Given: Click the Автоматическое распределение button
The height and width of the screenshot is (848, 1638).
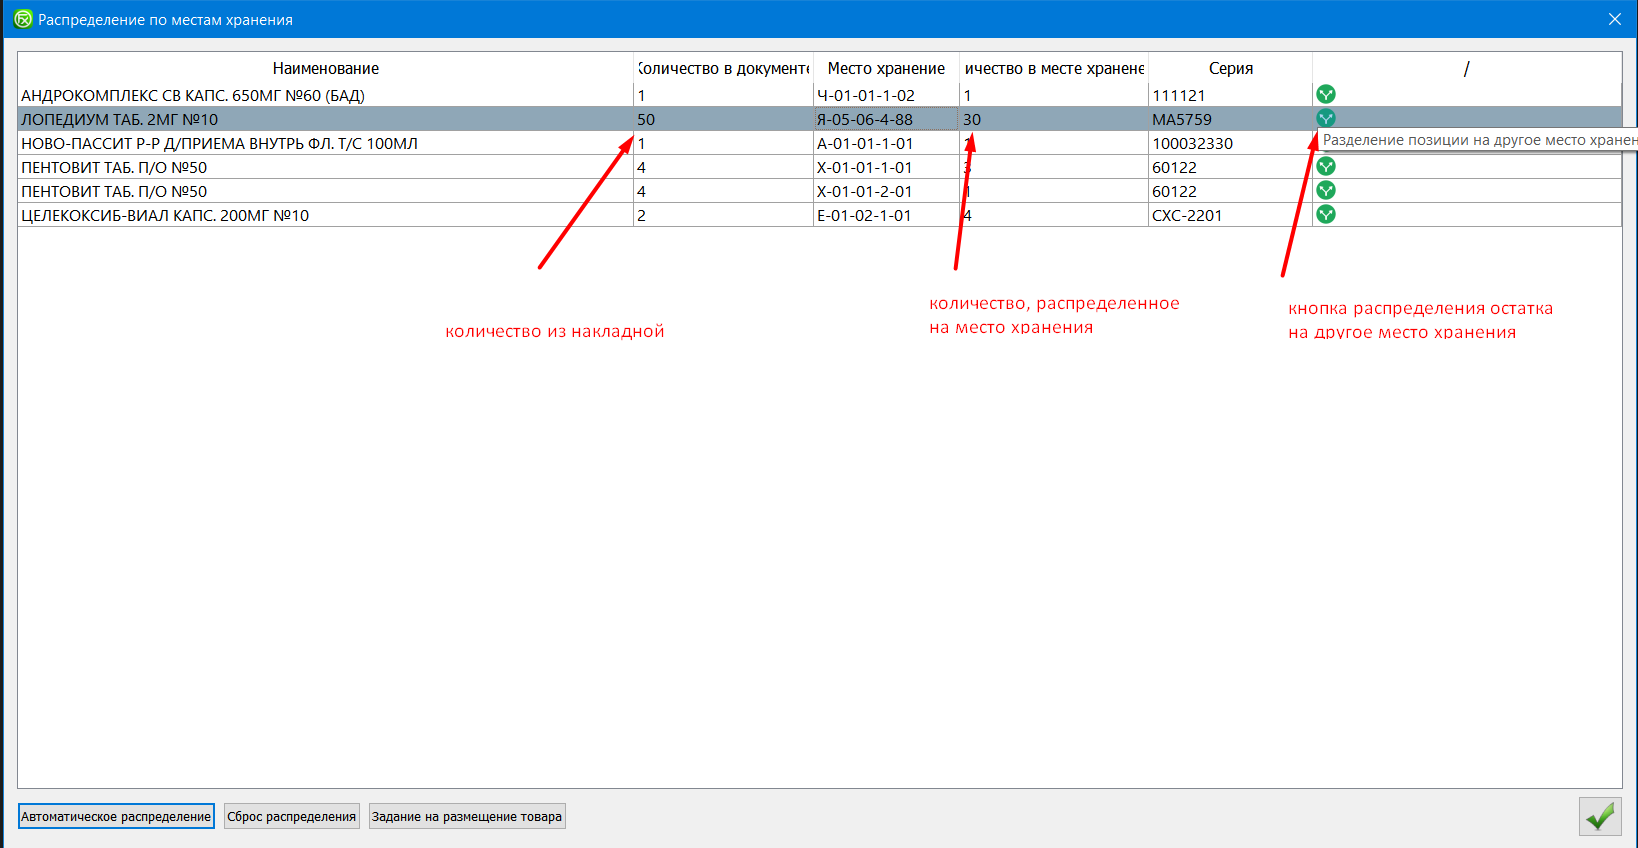Looking at the screenshot, I should (x=116, y=817).
